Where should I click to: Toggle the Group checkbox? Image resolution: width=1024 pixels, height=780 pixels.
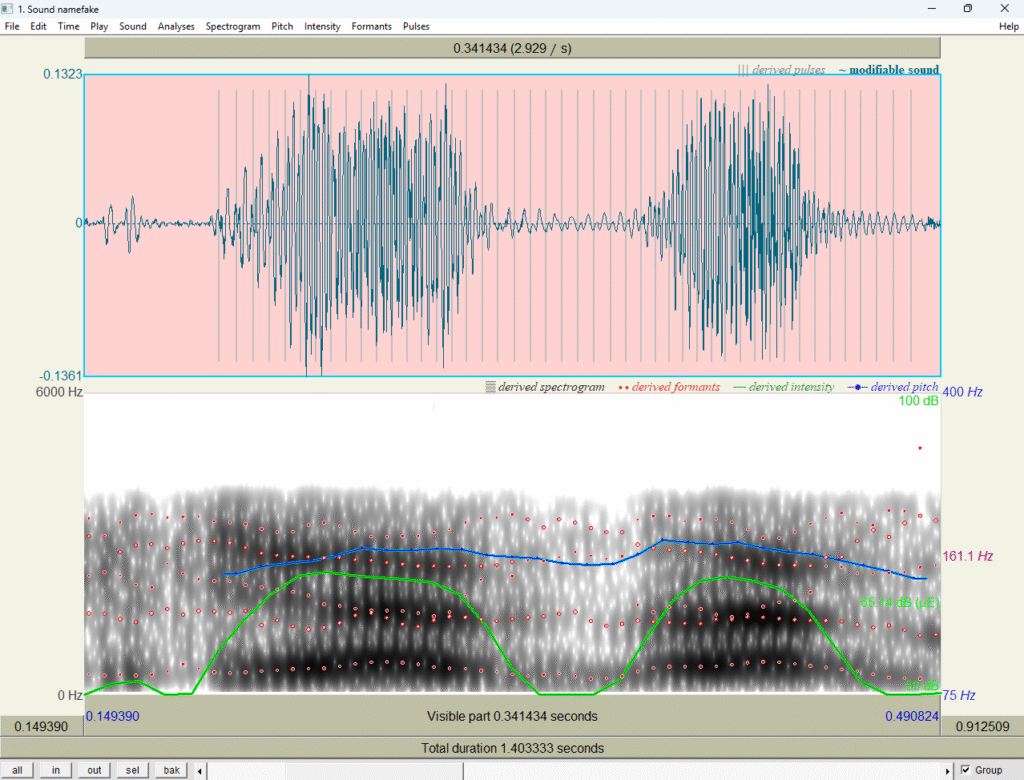965,770
